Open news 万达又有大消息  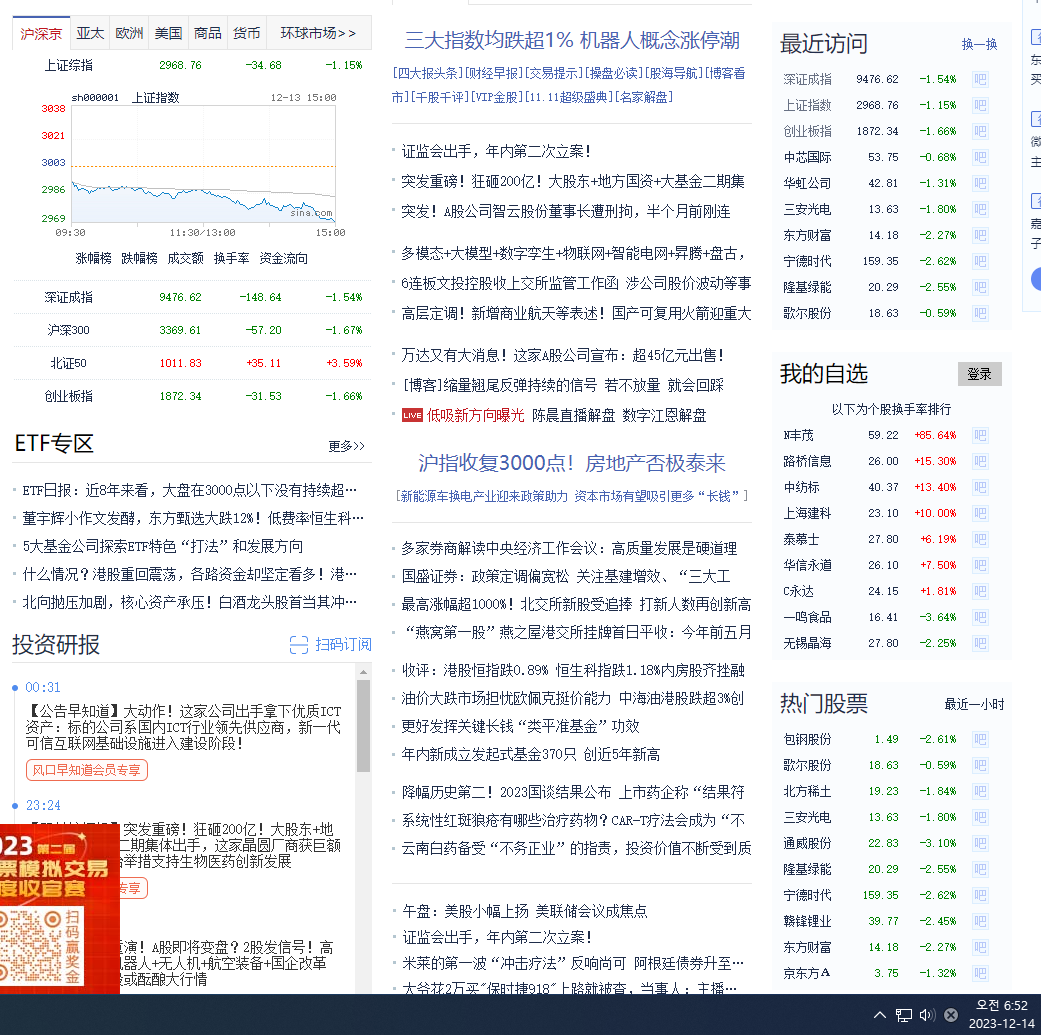tap(562, 356)
